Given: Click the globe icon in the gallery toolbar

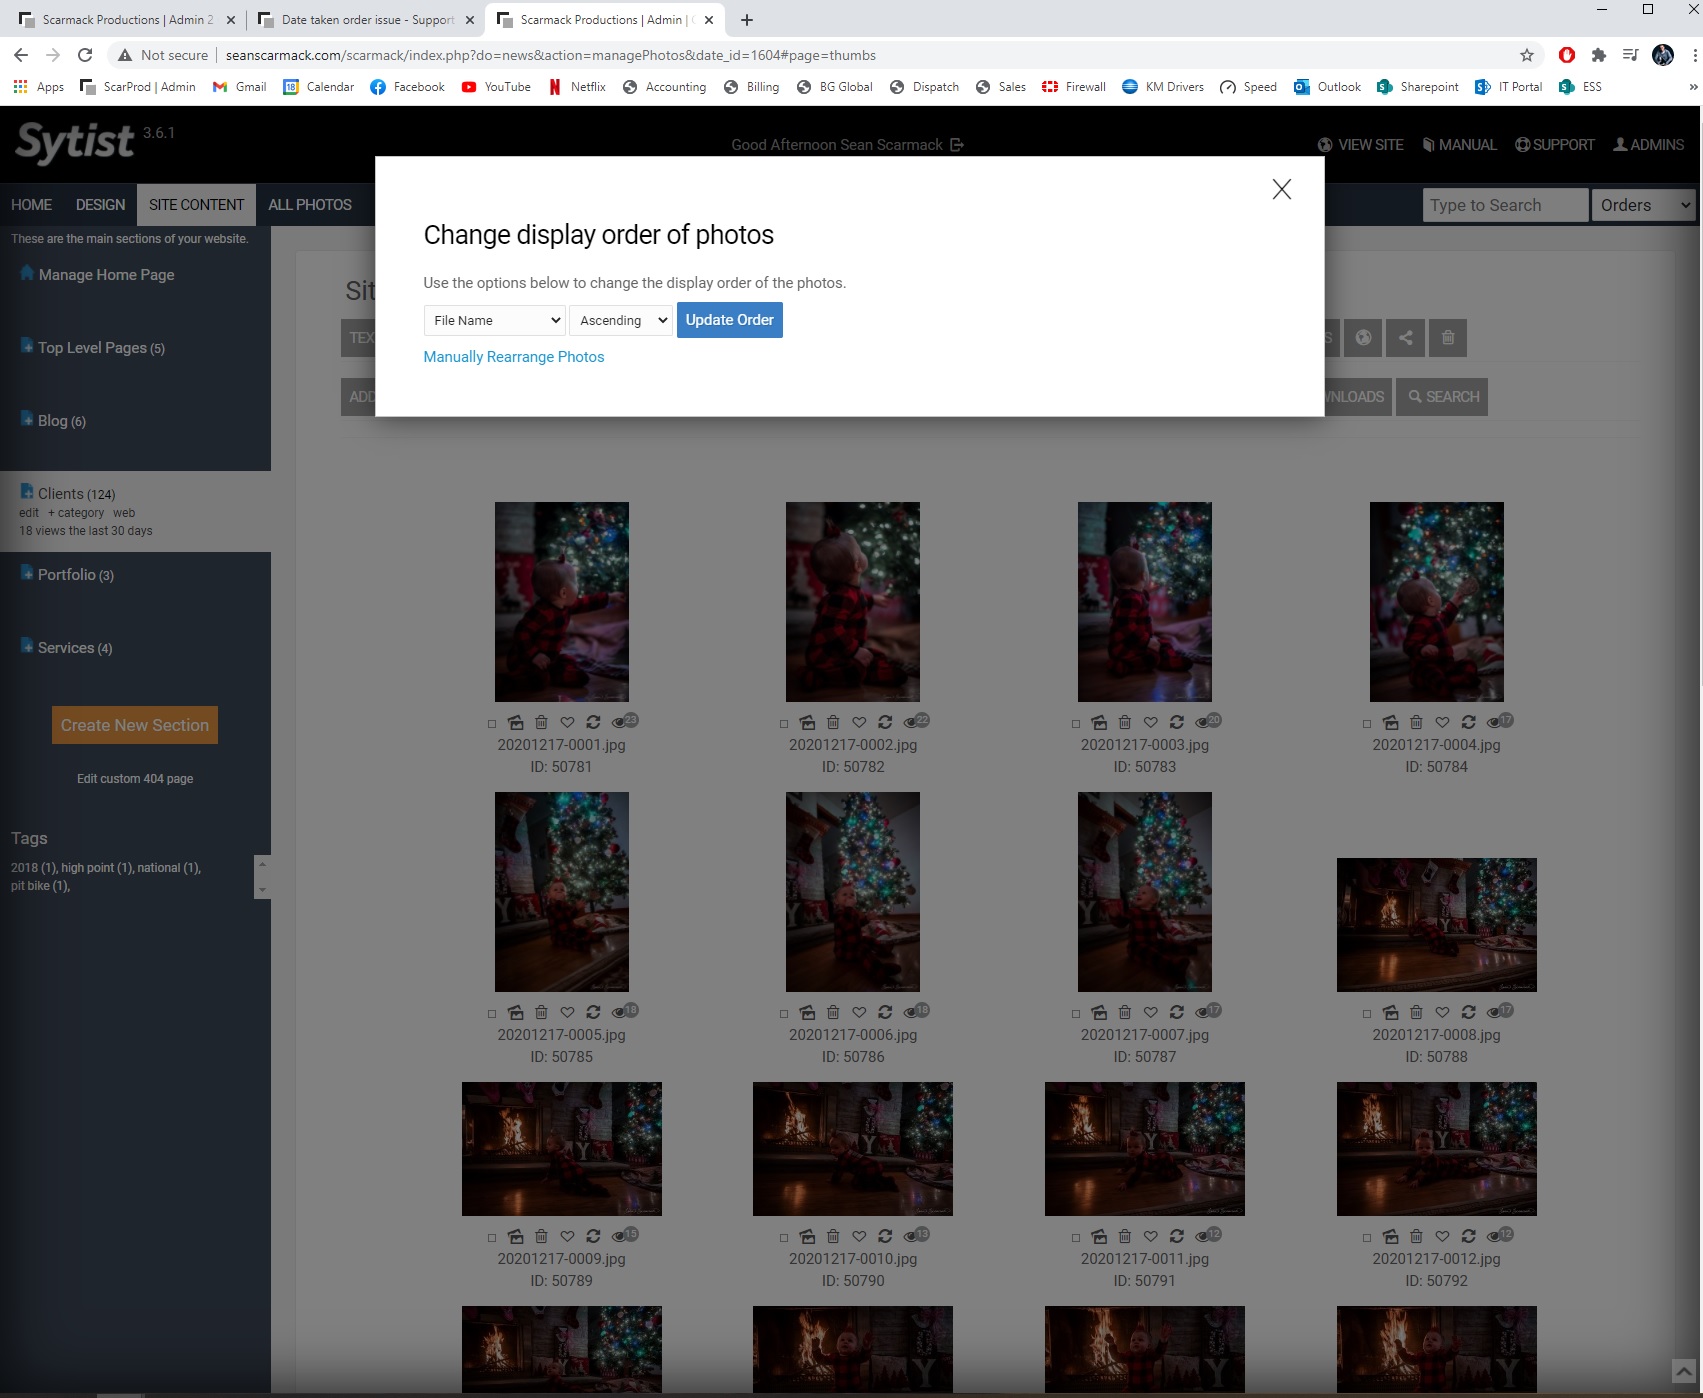Looking at the screenshot, I should tap(1363, 338).
